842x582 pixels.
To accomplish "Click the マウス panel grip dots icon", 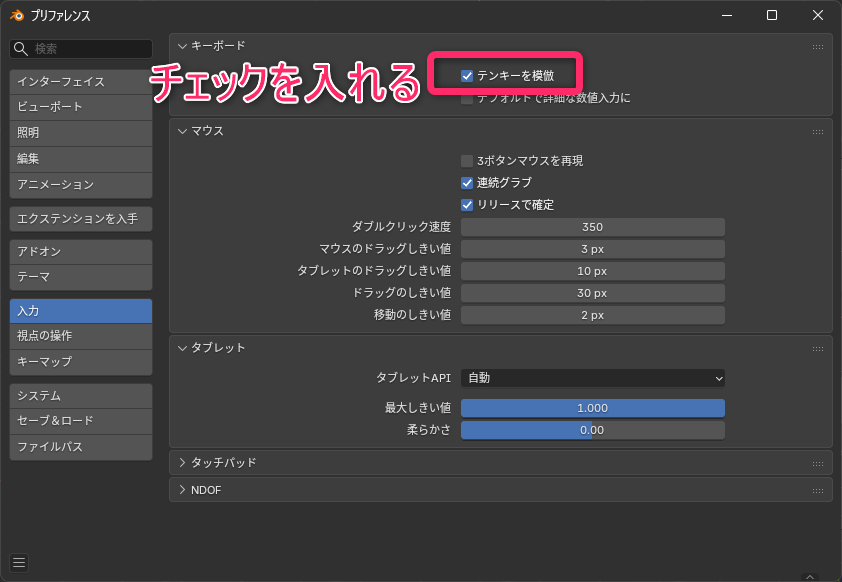I will tap(818, 131).
